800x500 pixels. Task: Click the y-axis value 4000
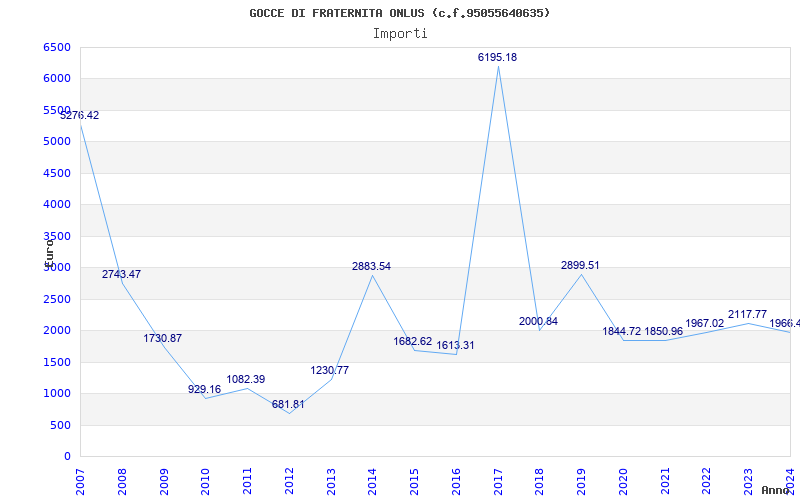57,205
